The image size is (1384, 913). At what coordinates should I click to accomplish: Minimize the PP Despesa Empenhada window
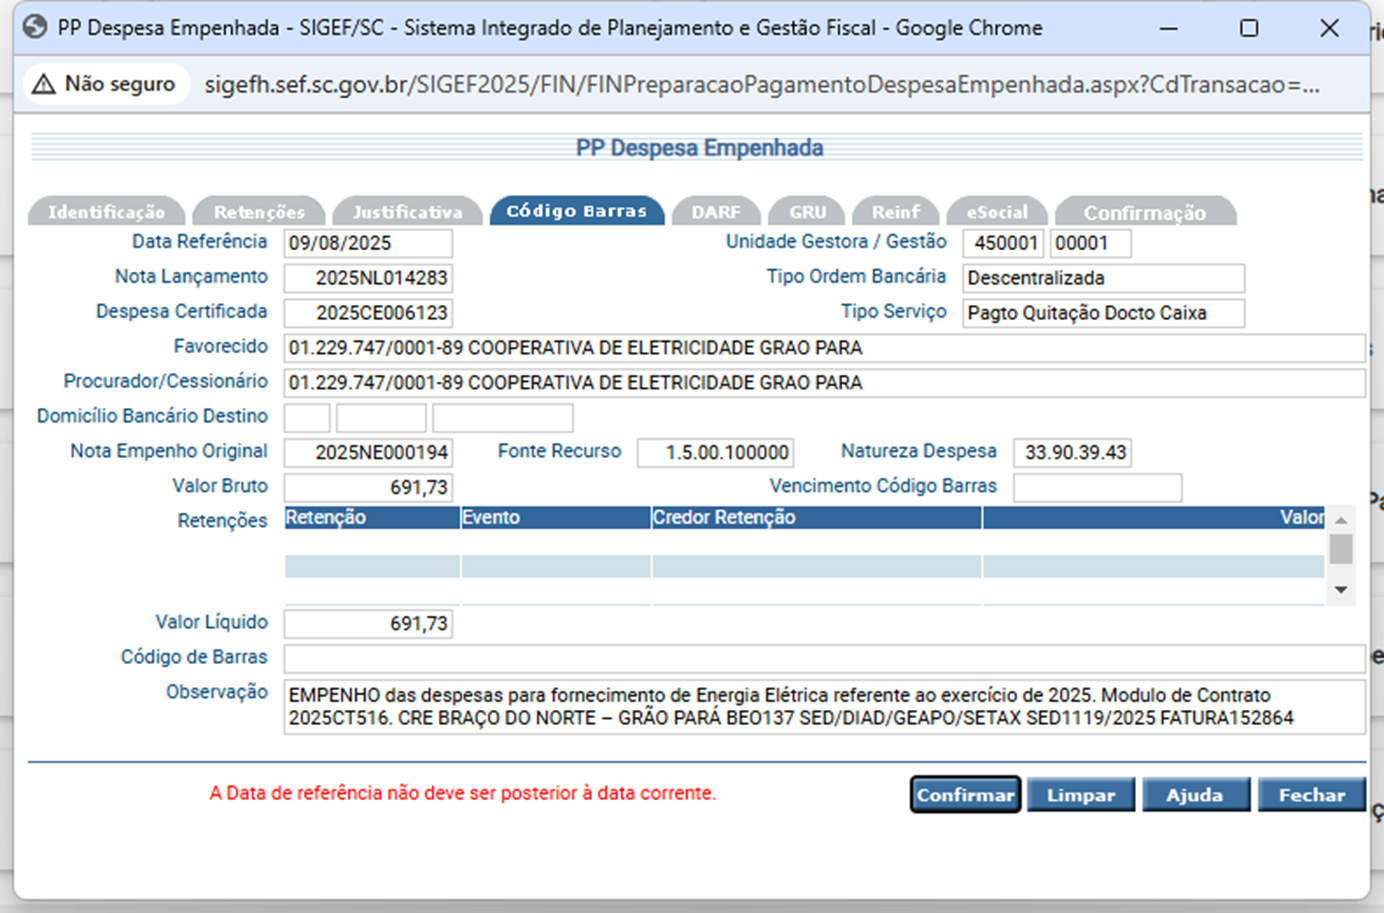[1168, 28]
